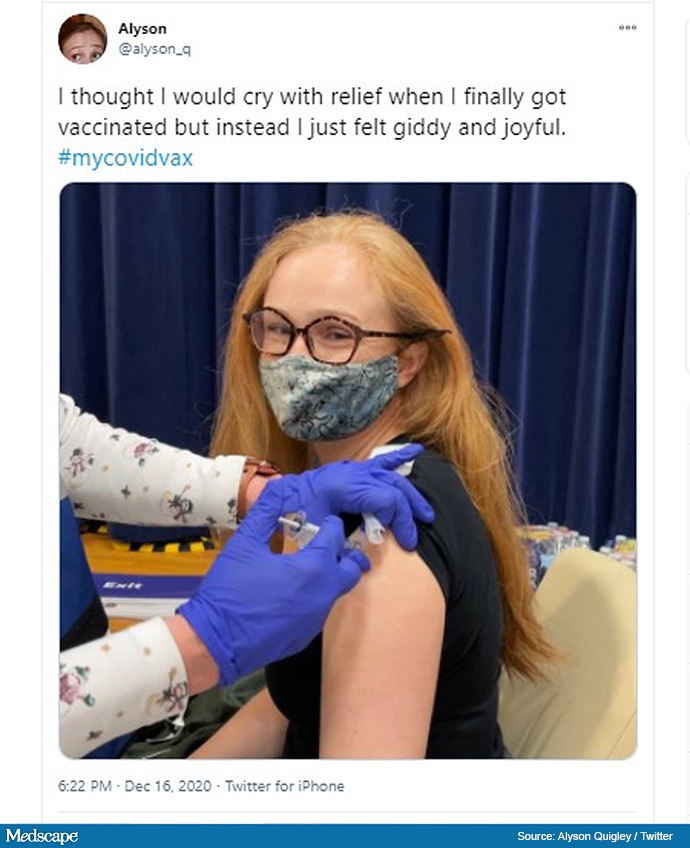Viewport: 690px width, 848px height.
Task: Click the Source: Alyson Quigley credit text
Action: pyautogui.click(x=595, y=836)
